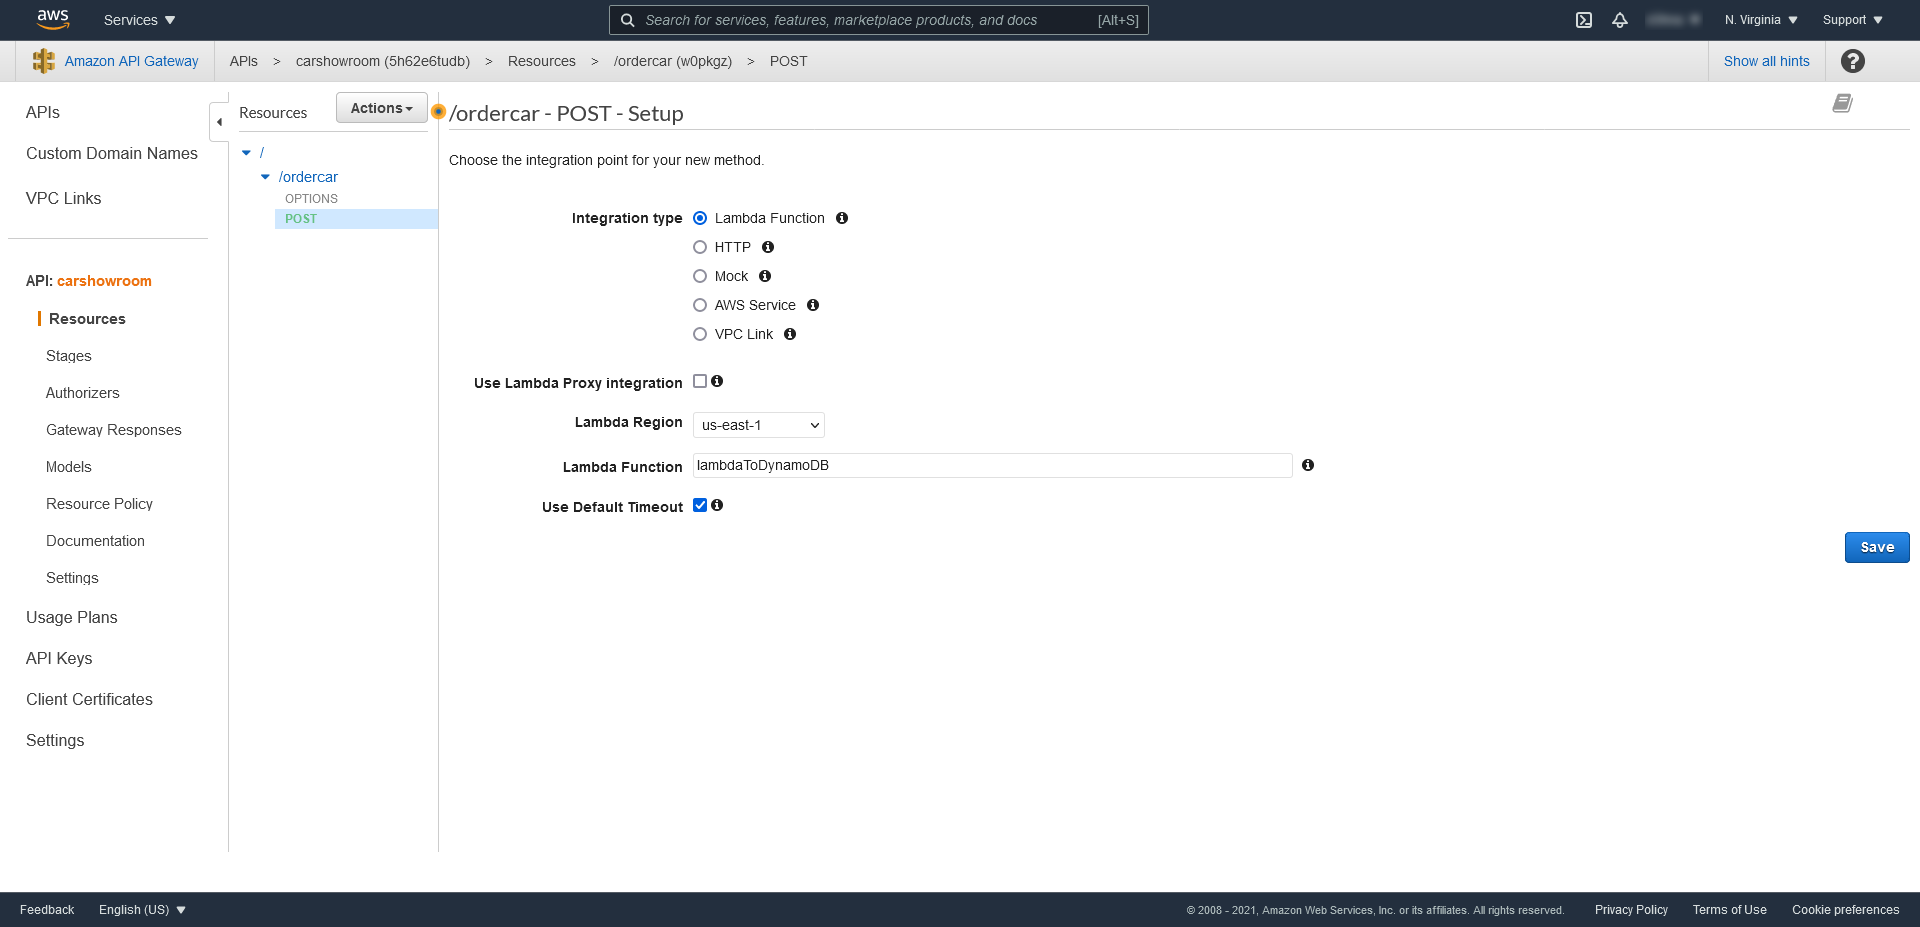Open the English (US) language dropdown
The height and width of the screenshot is (927, 1920).
point(142,910)
